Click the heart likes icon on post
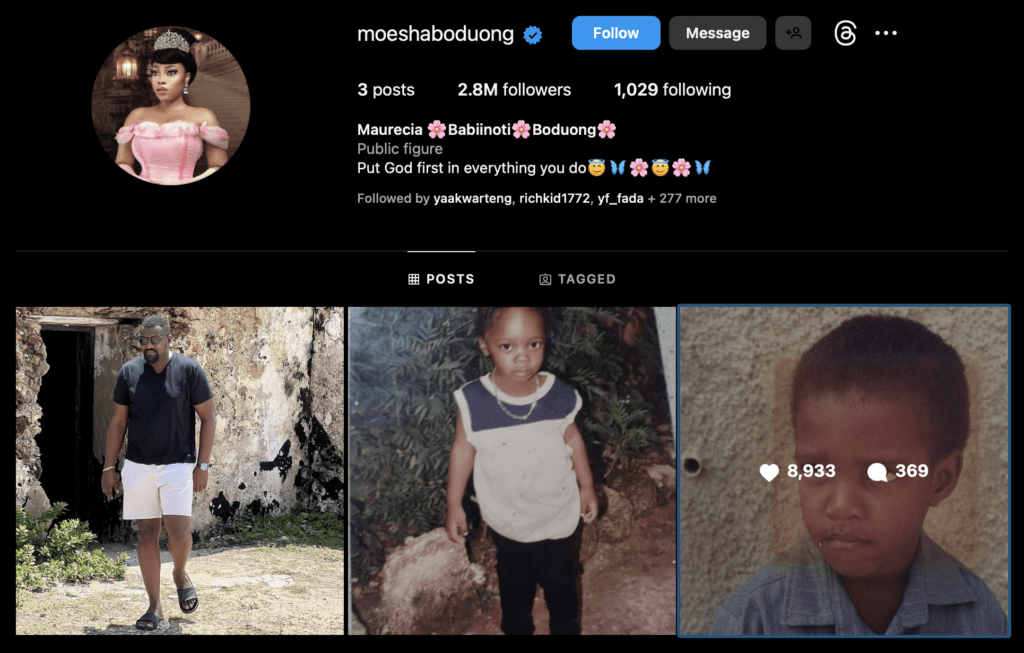Viewport: 1024px width, 653px height. coord(769,471)
